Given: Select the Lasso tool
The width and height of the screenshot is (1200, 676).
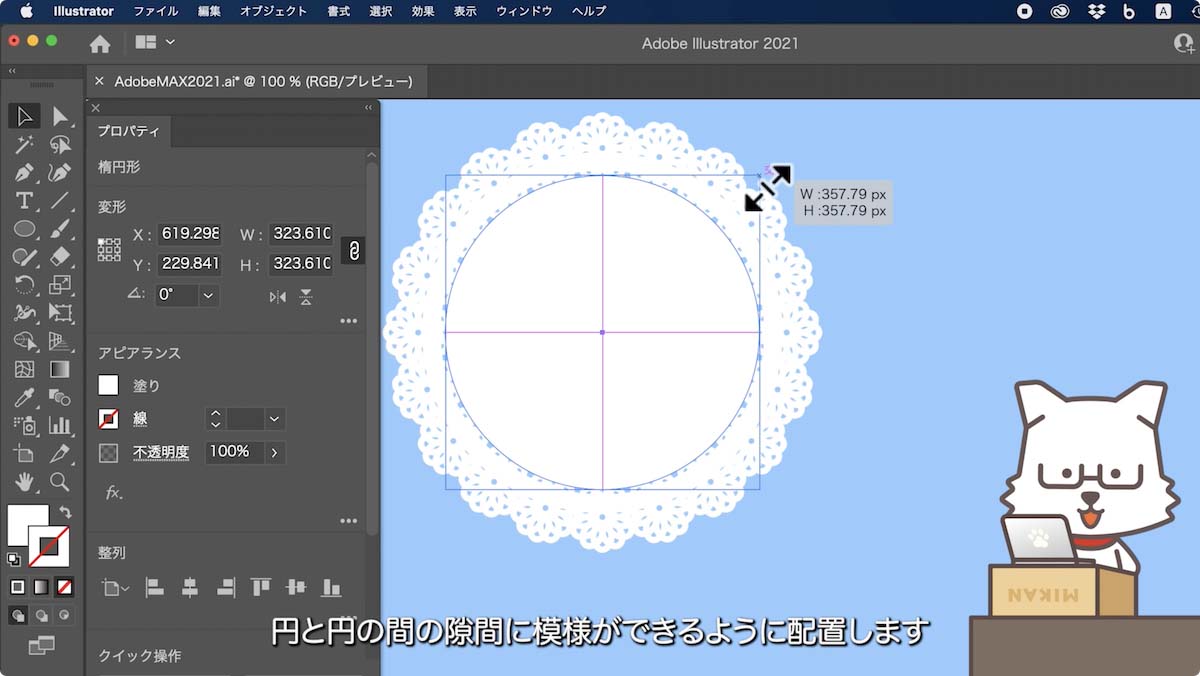Looking at the screenshot, I should (60, 145).
